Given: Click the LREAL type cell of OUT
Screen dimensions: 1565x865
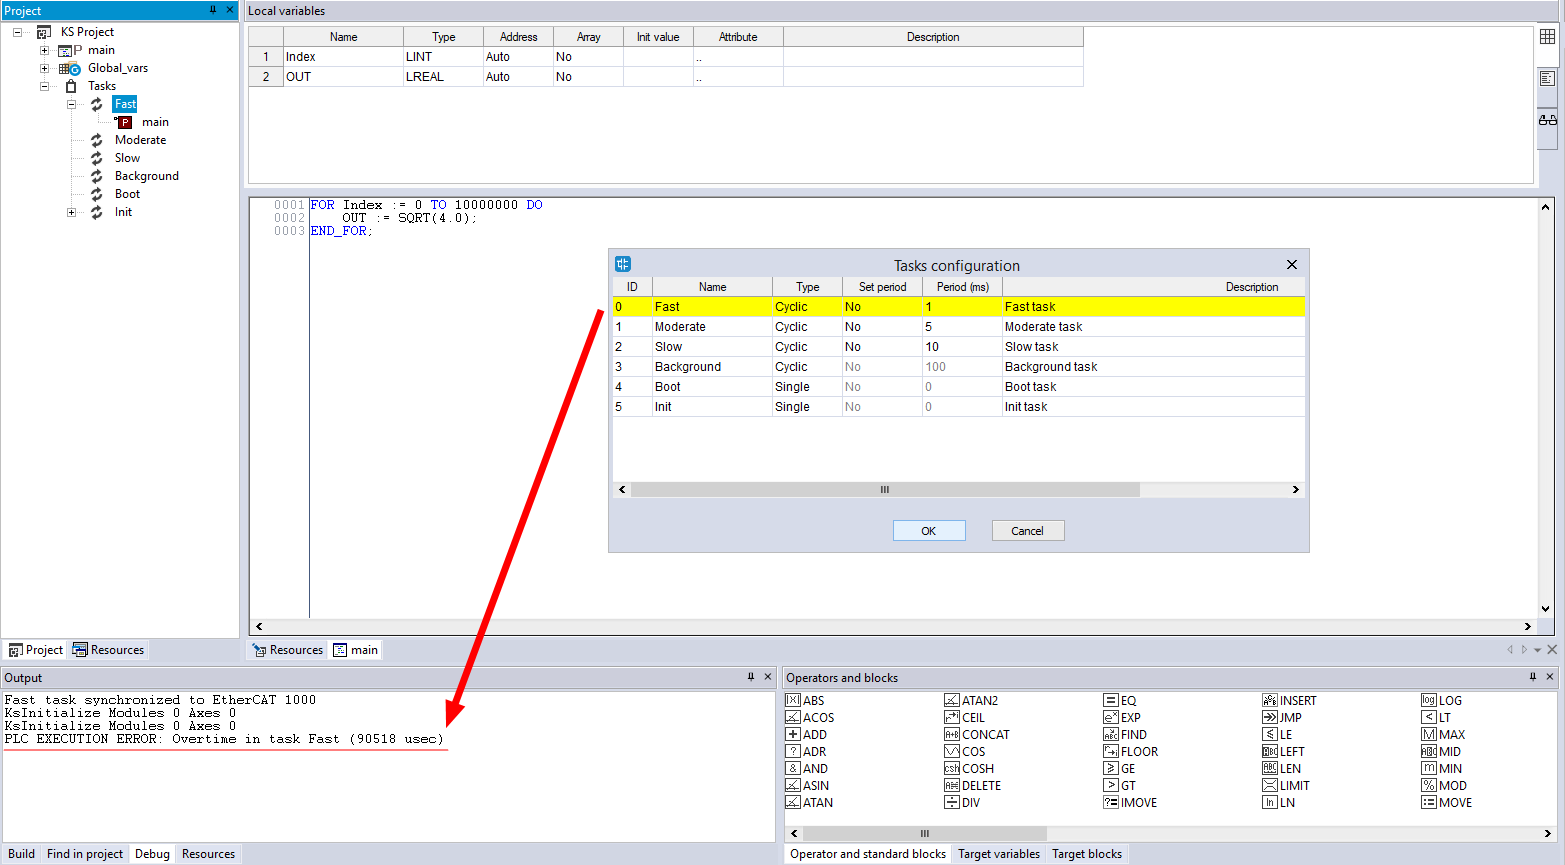Looking at the screenshot, I should [x=443, y=77].
